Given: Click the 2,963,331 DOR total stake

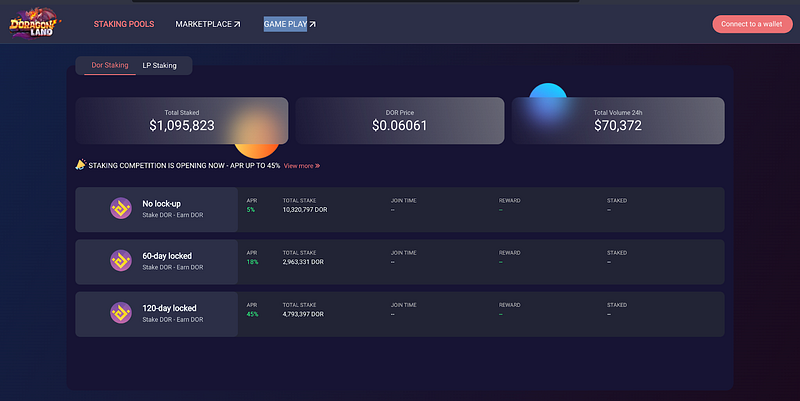Looking at the screenshot, I should tap(303, 262).
